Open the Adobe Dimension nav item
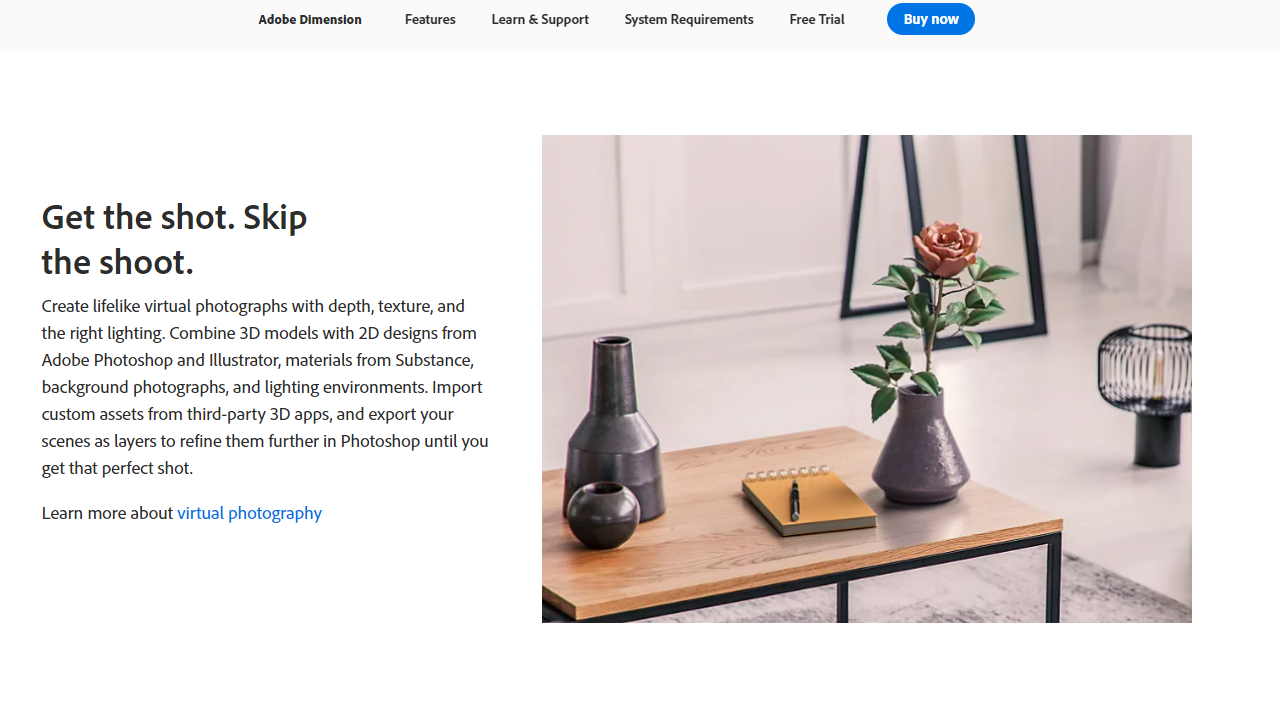 click(x=310, y=19)
